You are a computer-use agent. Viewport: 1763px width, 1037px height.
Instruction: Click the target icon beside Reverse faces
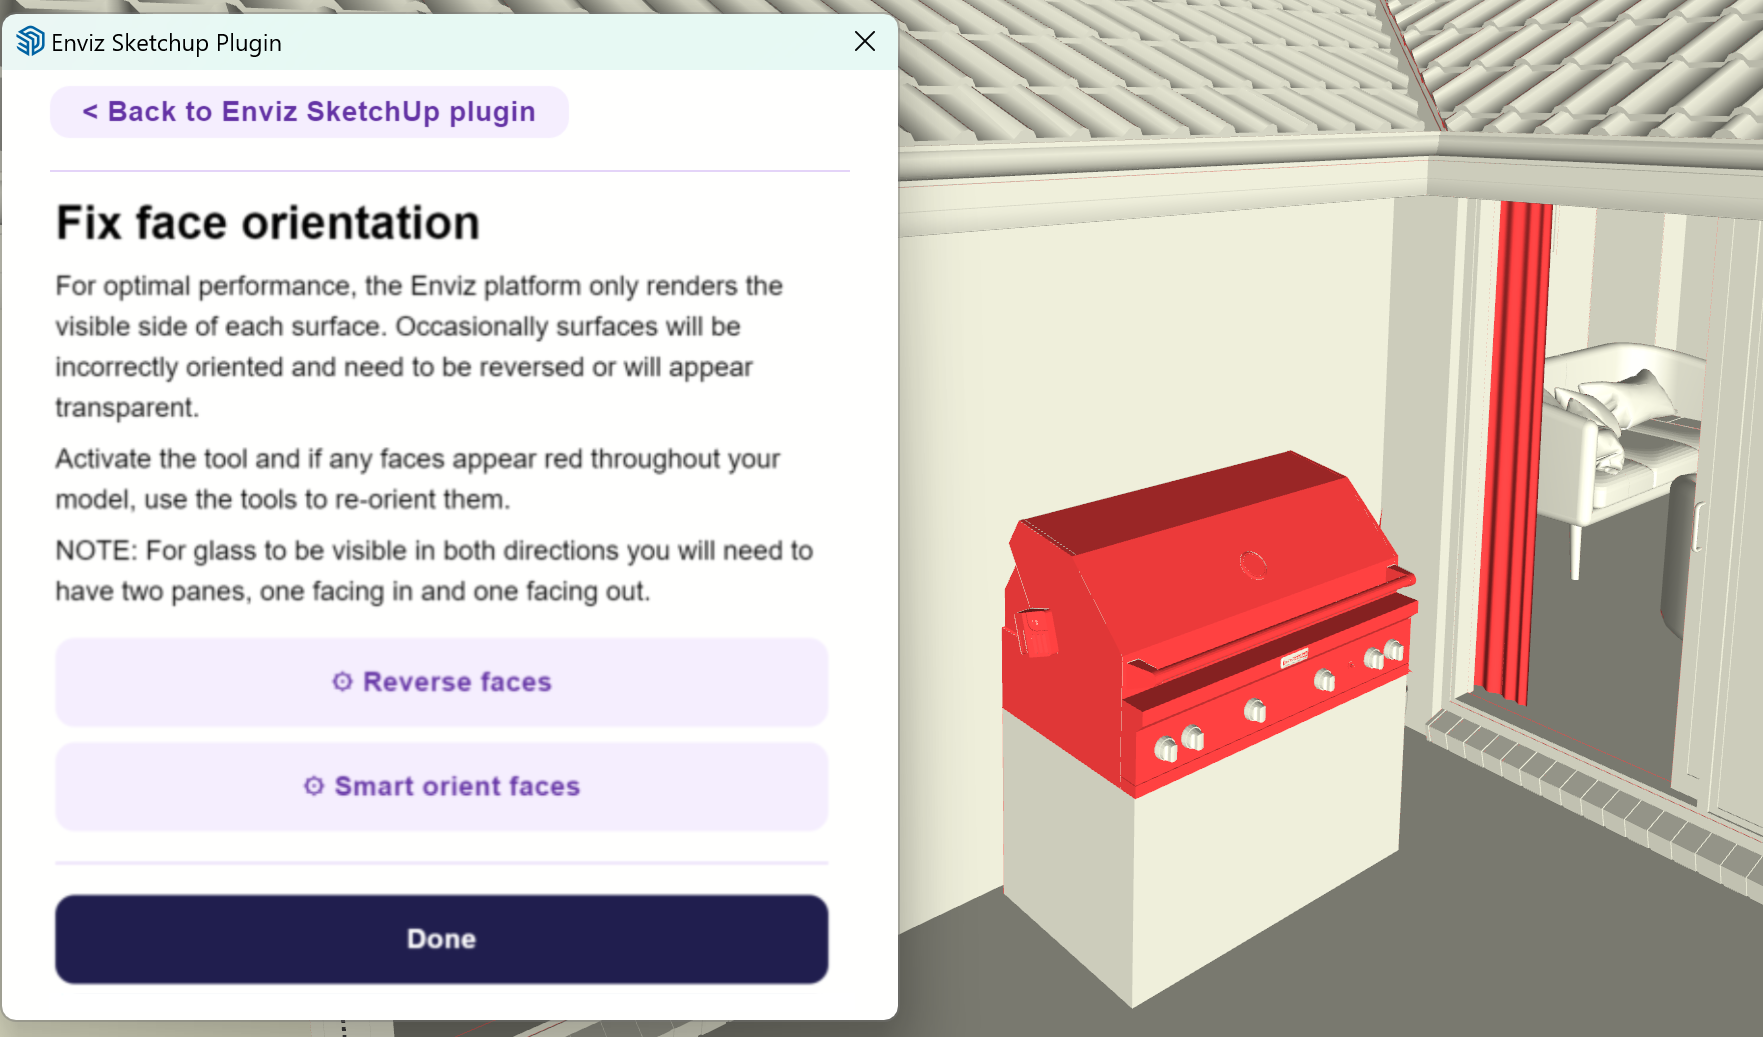pos(342,682)
